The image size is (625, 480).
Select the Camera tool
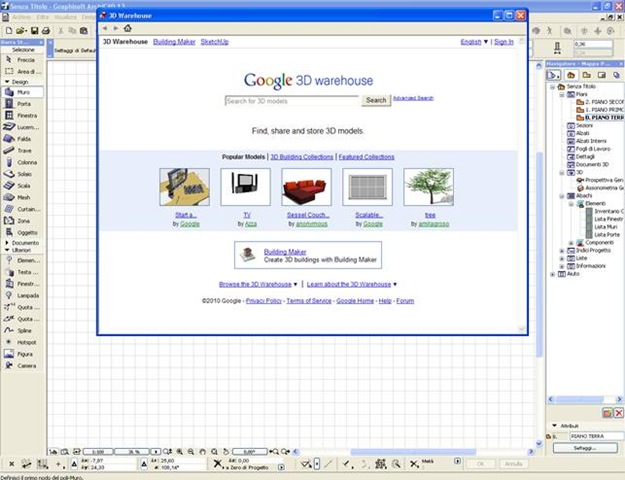tap(22, 366)
